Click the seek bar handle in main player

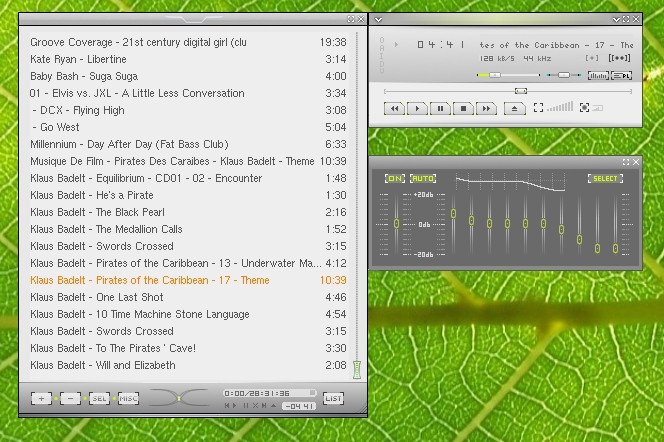(x=520, y=91)
